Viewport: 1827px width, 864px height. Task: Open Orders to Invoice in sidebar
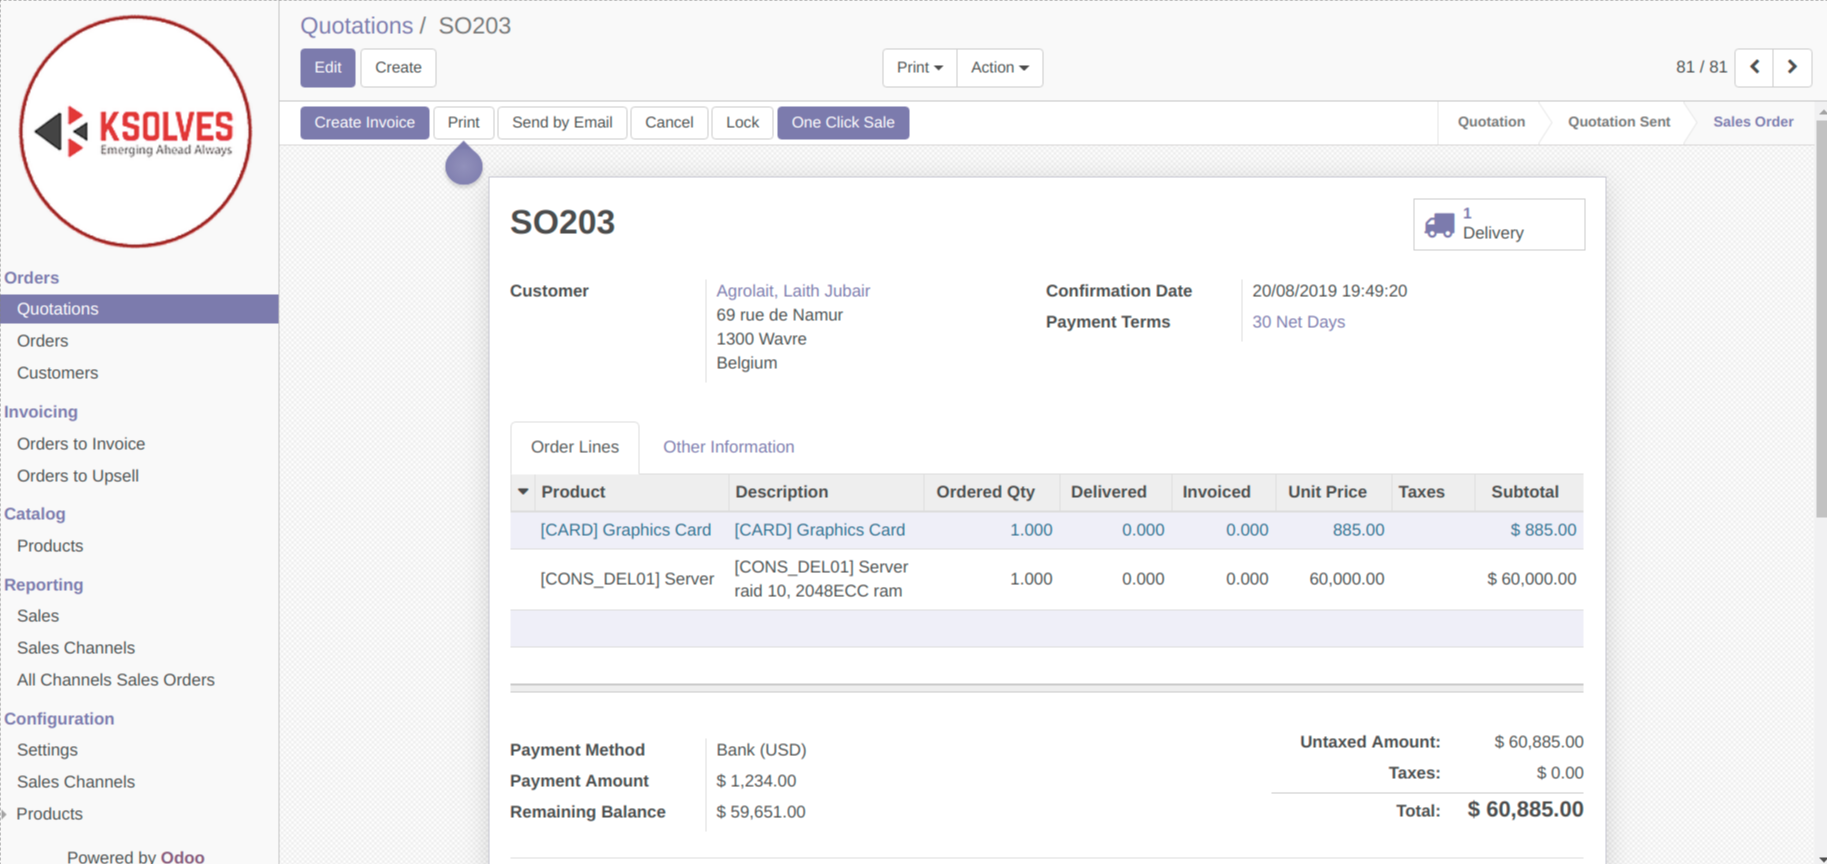(x=81, y=444)
